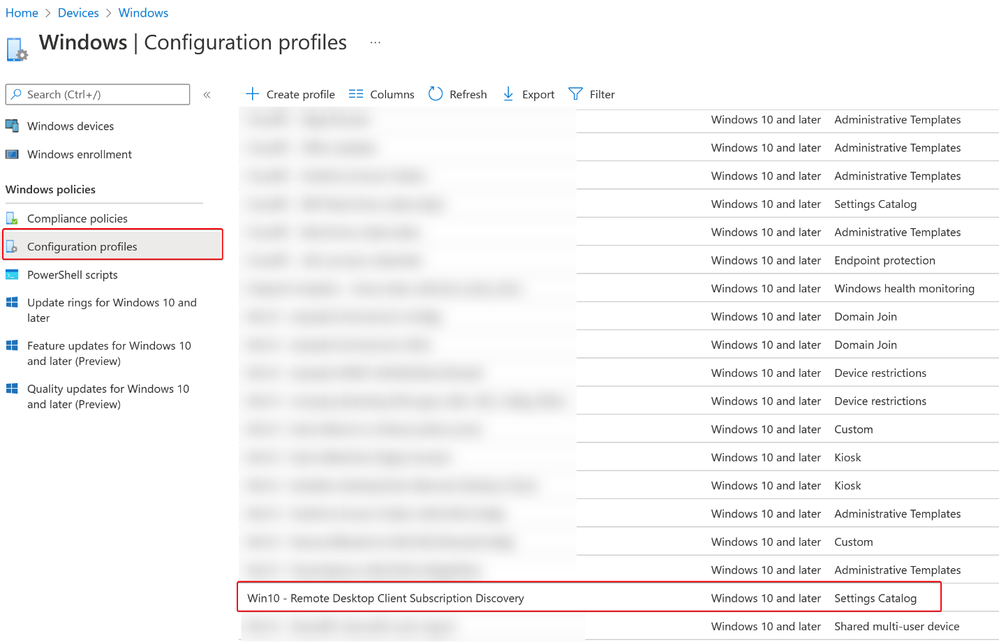Click Windows 10 and later in health monitoring row
Screen dimensions: 999x642
pyautogui.click(x=766, y=289)
